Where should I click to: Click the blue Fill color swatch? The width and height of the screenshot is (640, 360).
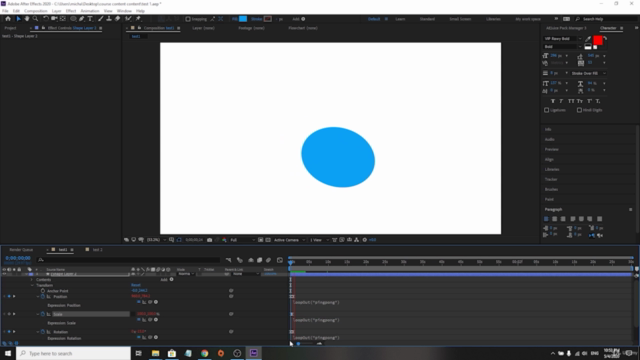243,19
